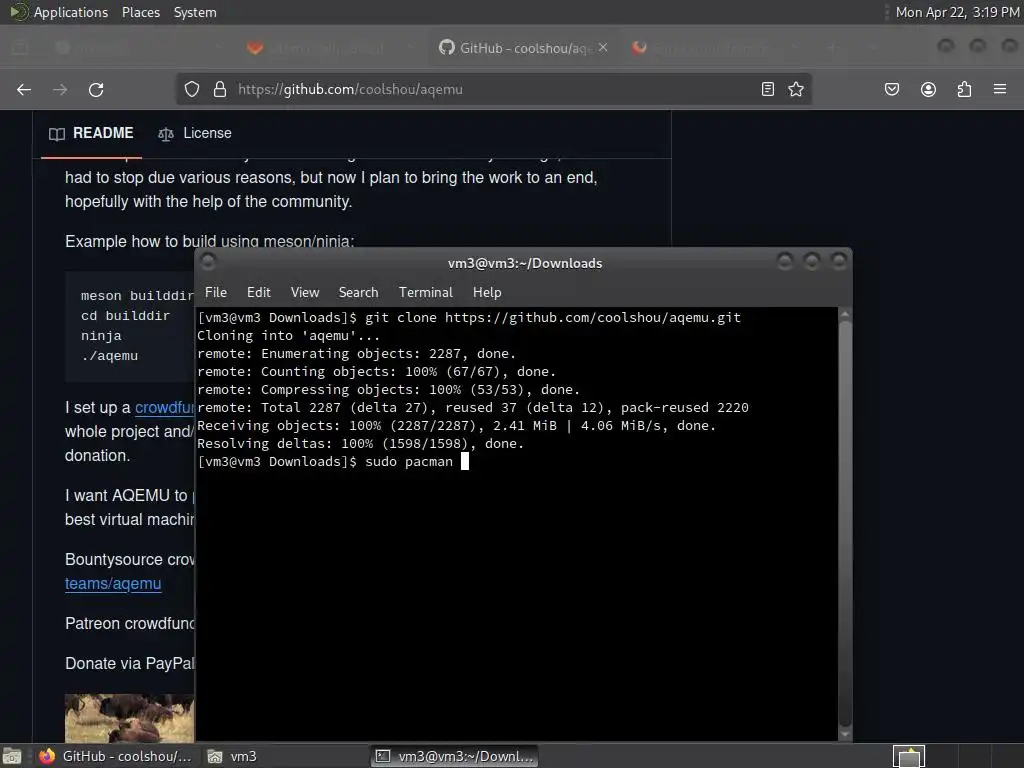This screenshot has height=768, width=1024.
Task: Open the Firefox account icon
Action: [x=928, y=89]
